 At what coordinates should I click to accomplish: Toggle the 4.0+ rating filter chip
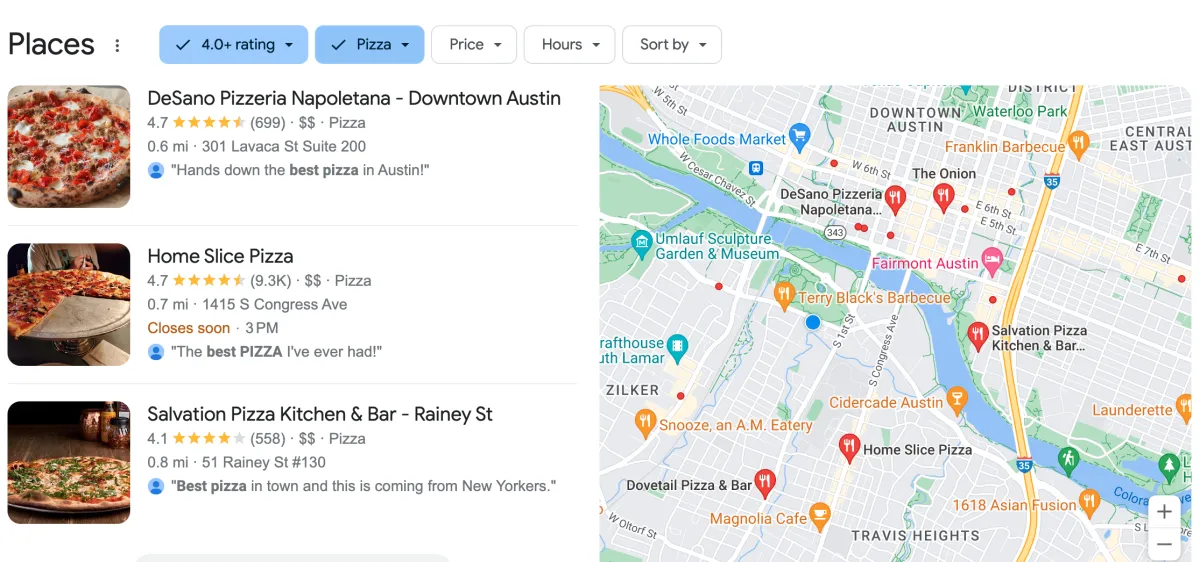(234, 44)
